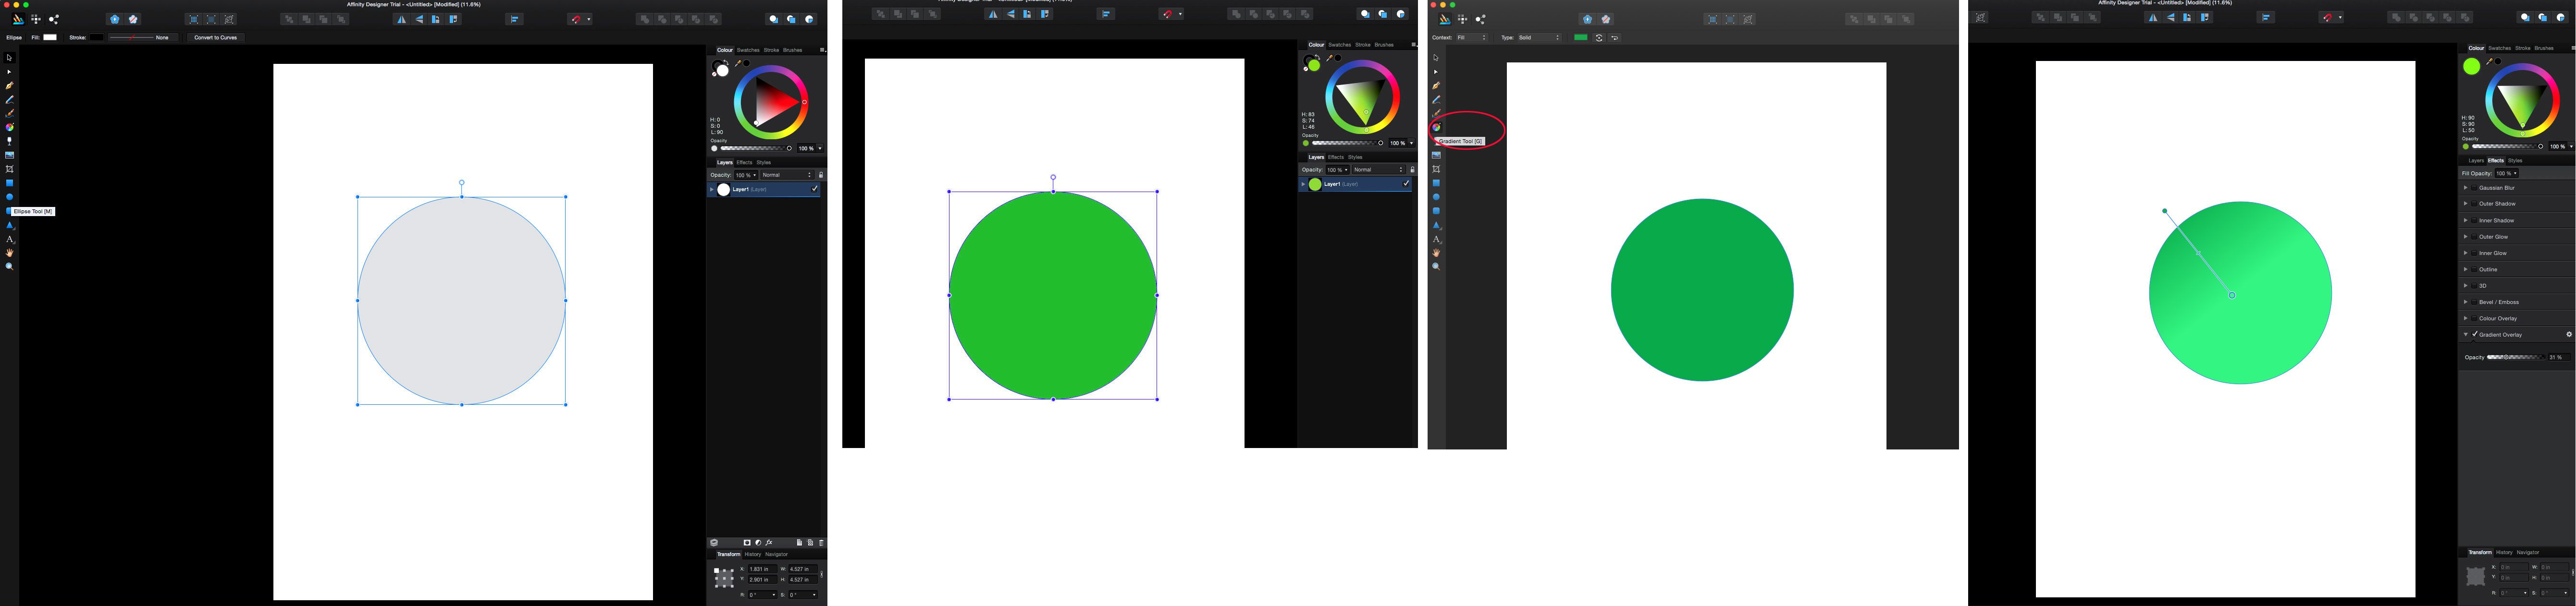Enable the Inner Glow effect checkbox
Screen dimensions: 2576x606
tap(2474, 253)
